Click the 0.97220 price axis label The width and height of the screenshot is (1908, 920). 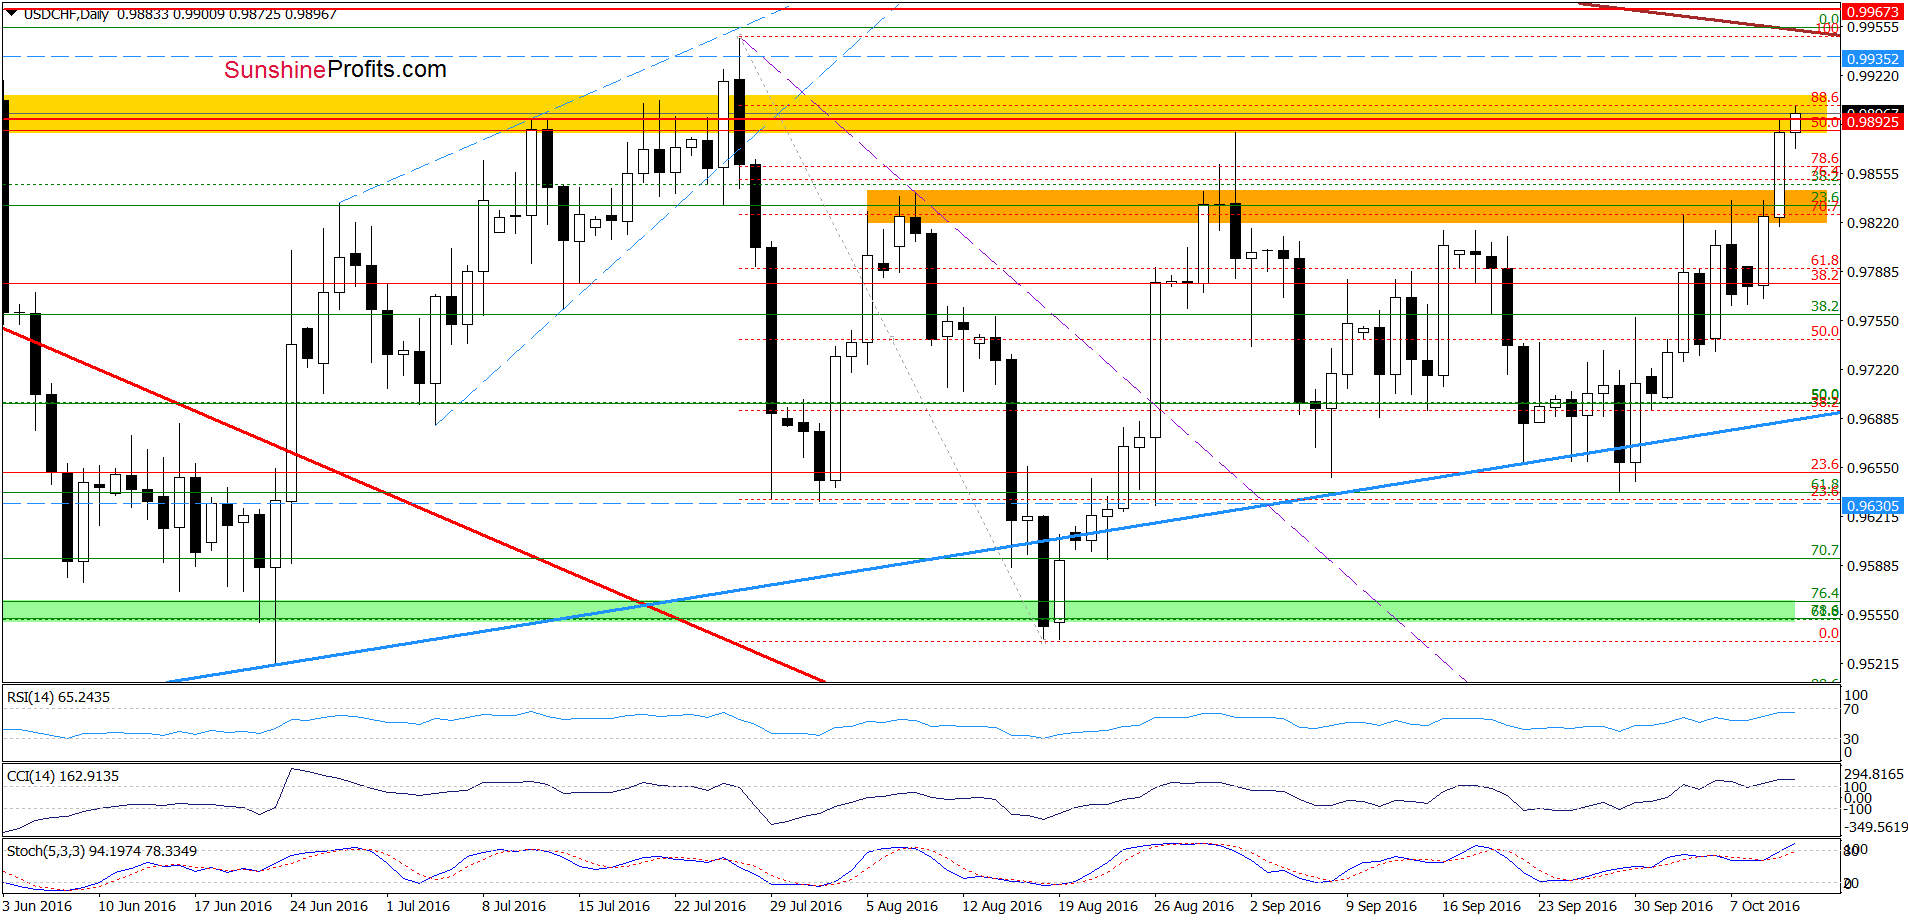1872,370
